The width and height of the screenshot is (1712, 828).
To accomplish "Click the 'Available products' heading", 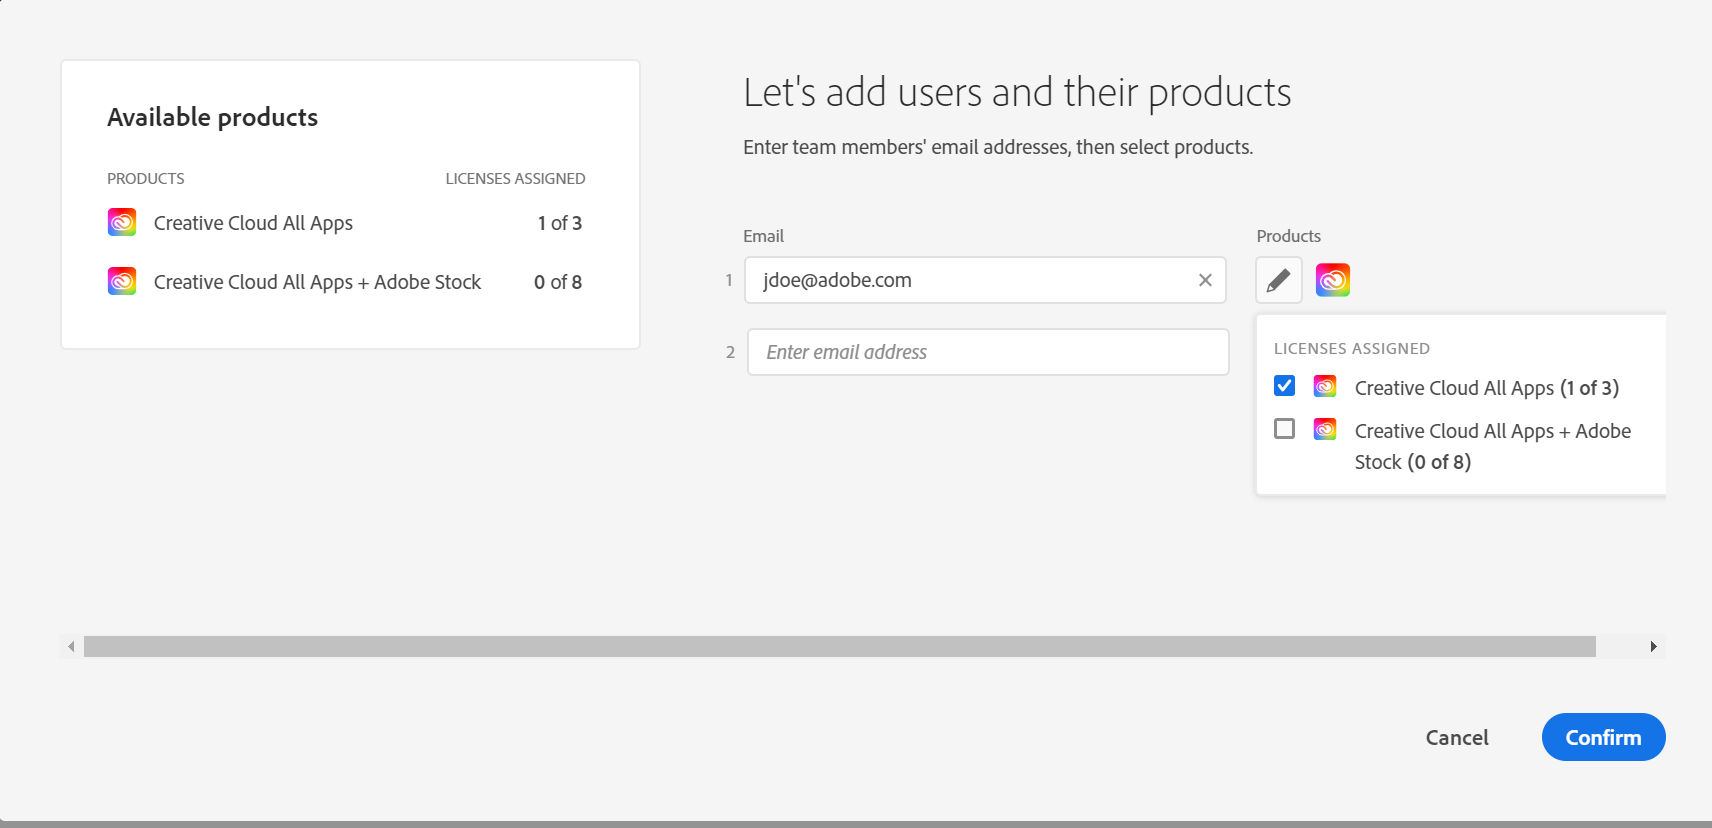I will [212, 117].
